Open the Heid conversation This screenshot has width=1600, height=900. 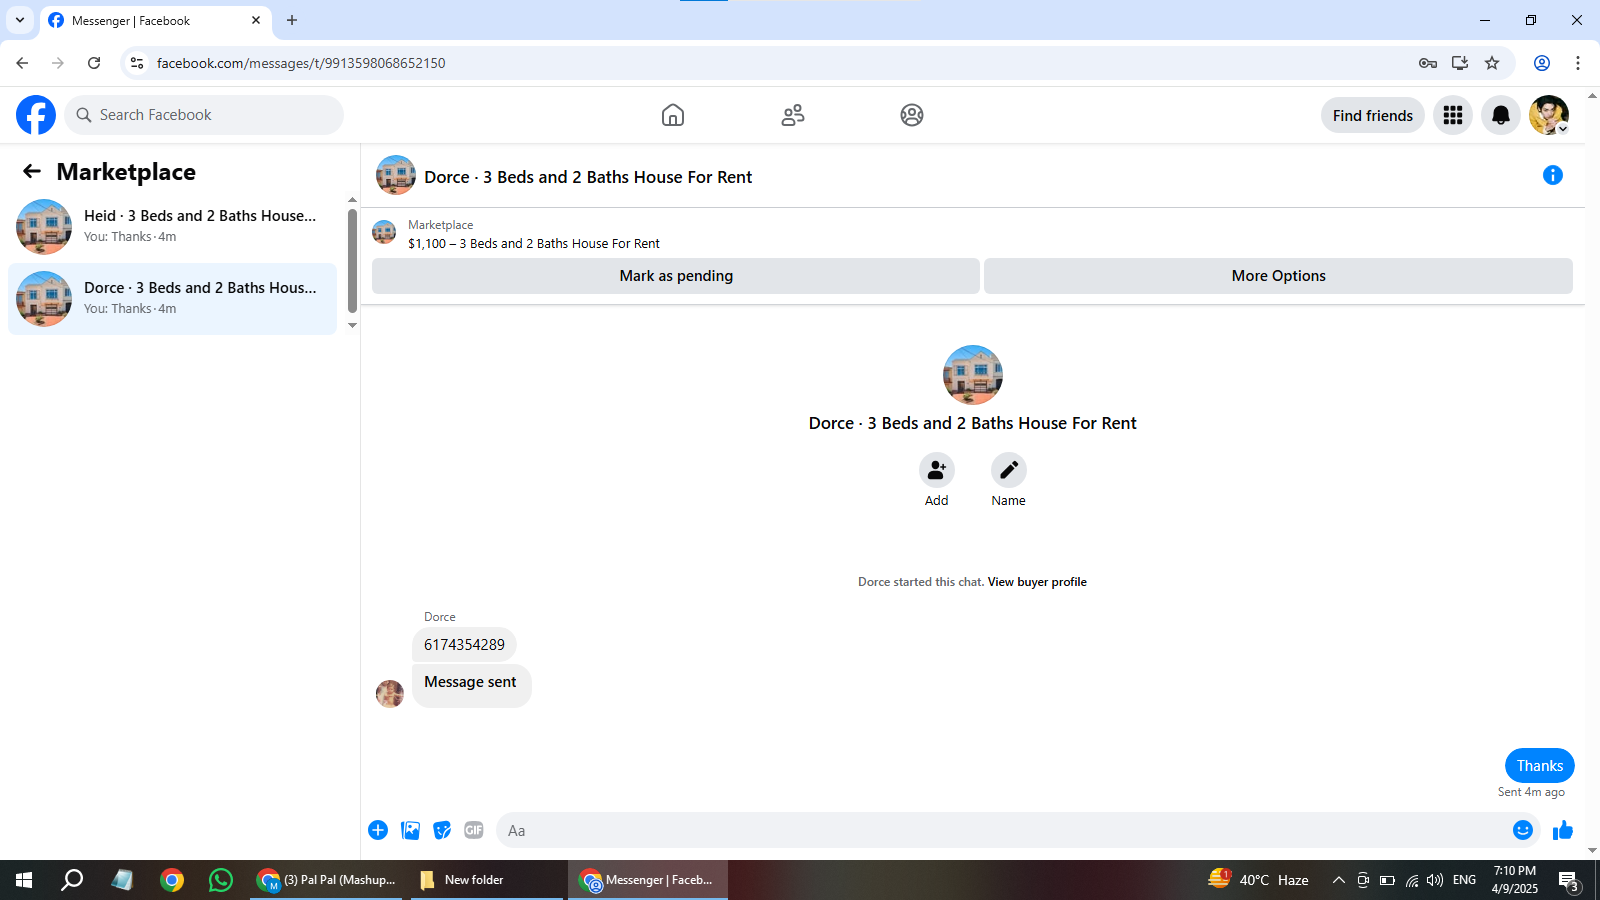tap(172, 227)
